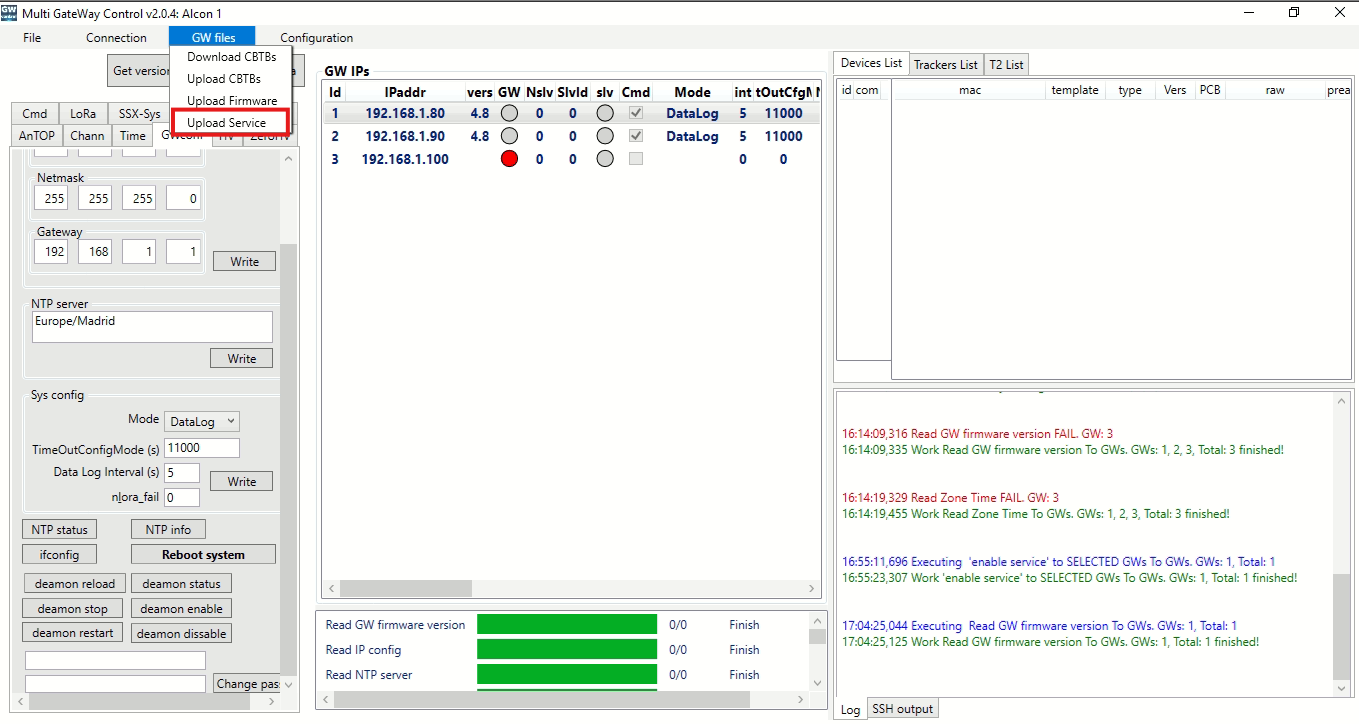Screen dimensions: 1359x724
Task: Click the deamon restart button
Action: [73, 633]
